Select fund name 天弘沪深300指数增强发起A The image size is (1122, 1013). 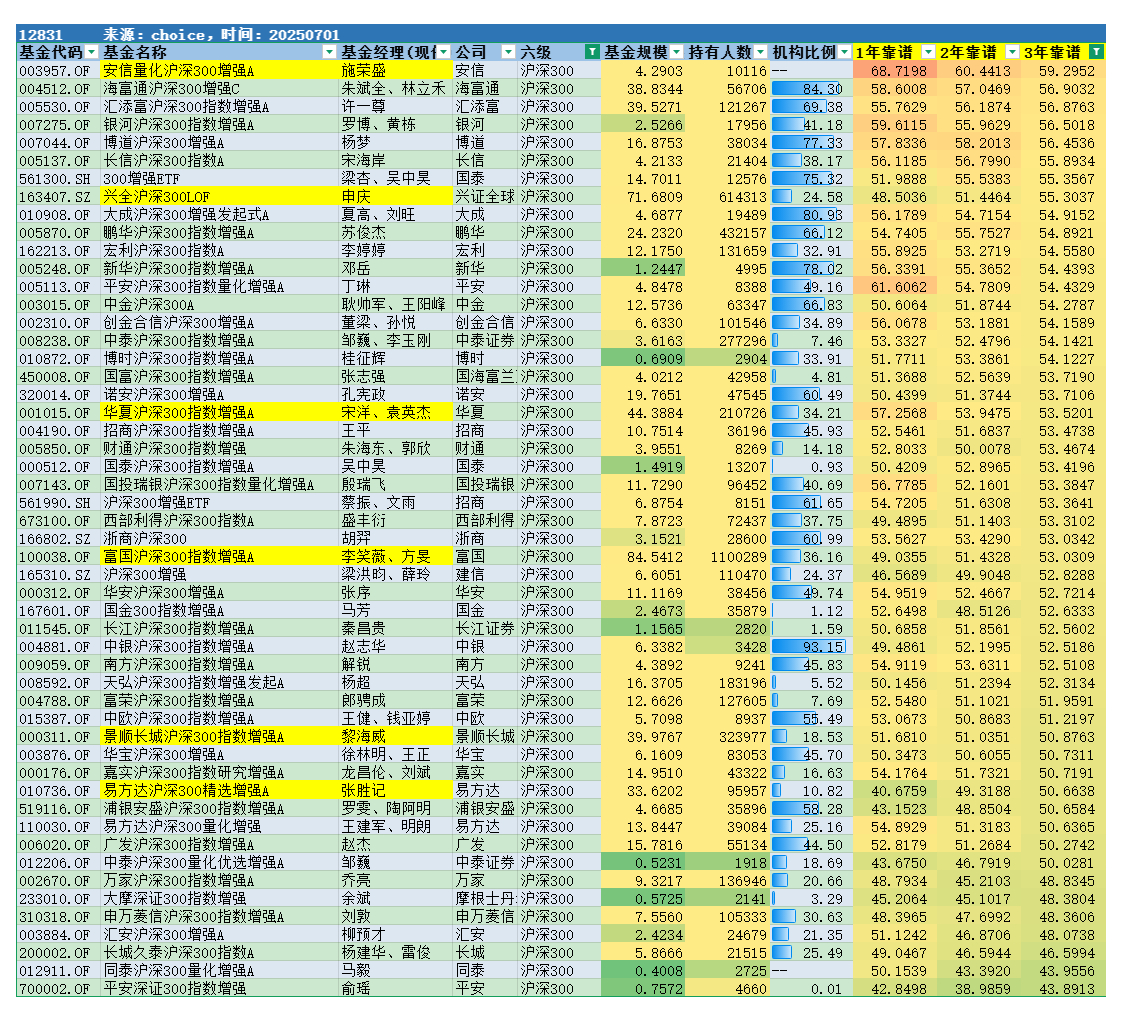click(x=219, y=682)
